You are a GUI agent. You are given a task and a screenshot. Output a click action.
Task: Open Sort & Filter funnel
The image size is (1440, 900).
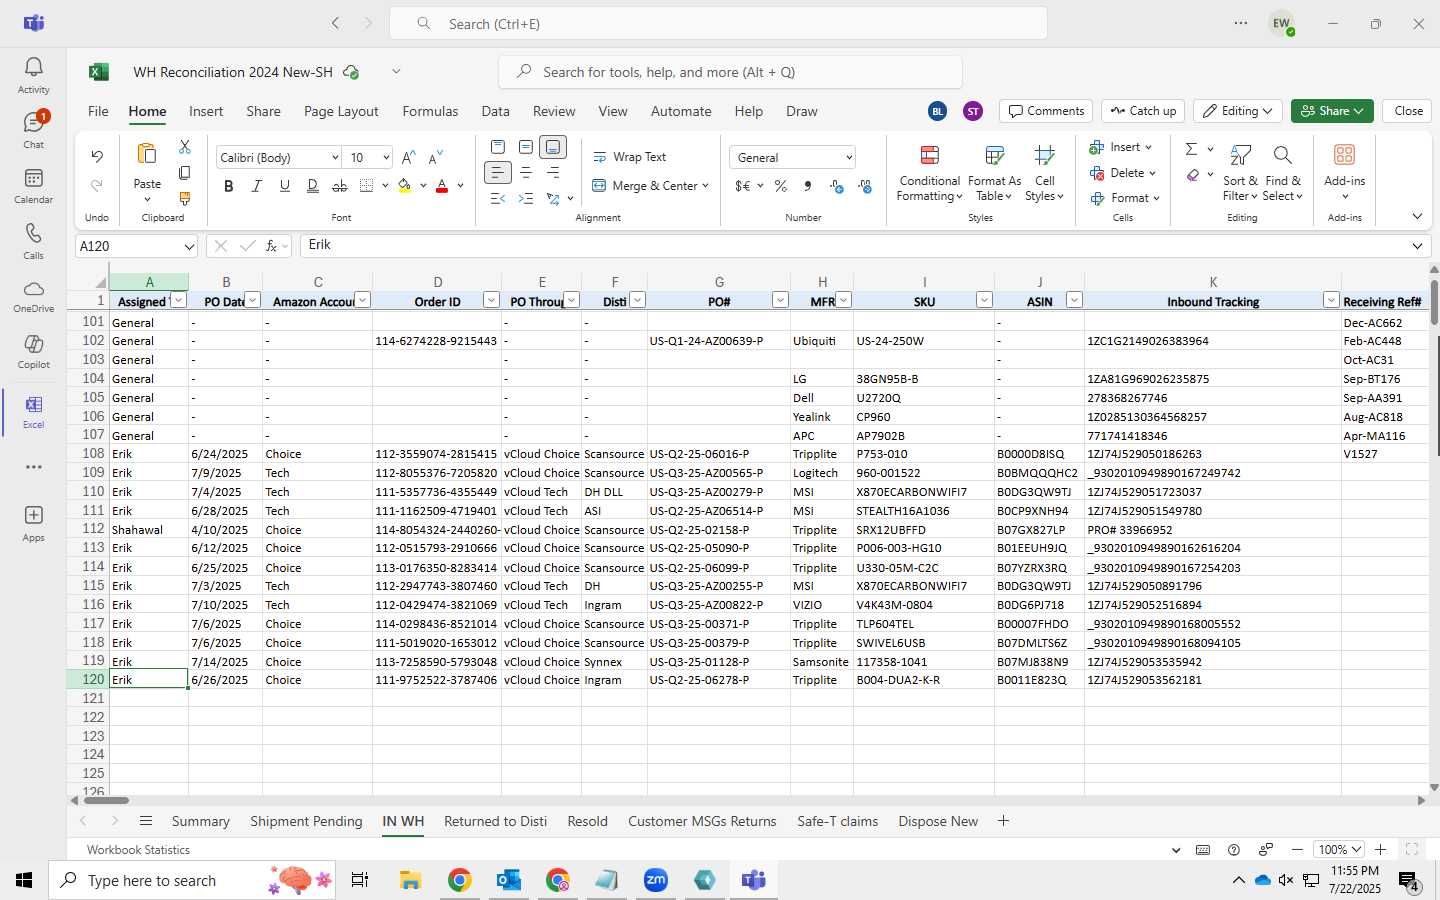(1240, 173)
